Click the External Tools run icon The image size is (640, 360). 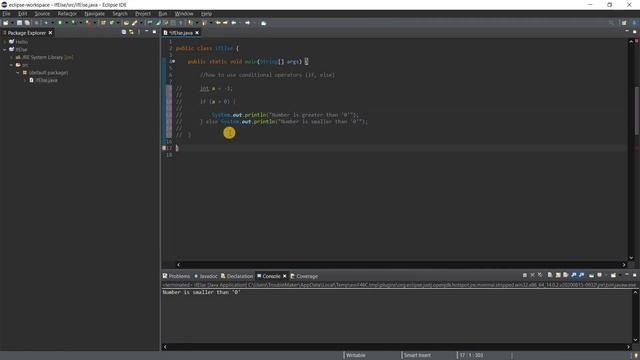[88, 23]
